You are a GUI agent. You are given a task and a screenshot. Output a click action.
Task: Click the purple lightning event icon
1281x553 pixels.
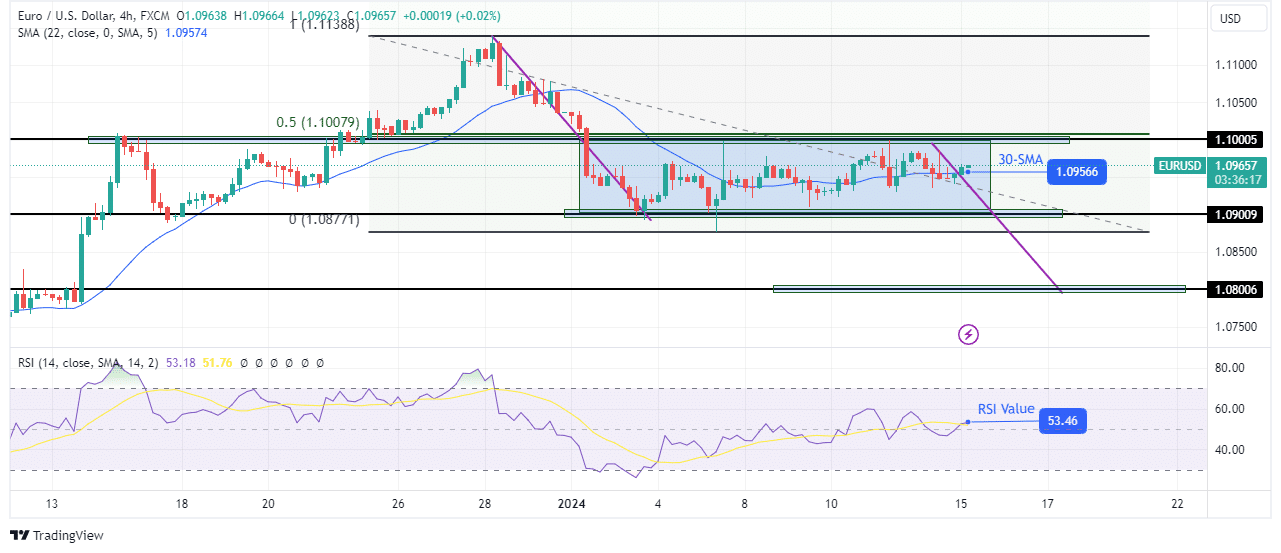click(968, 334)
